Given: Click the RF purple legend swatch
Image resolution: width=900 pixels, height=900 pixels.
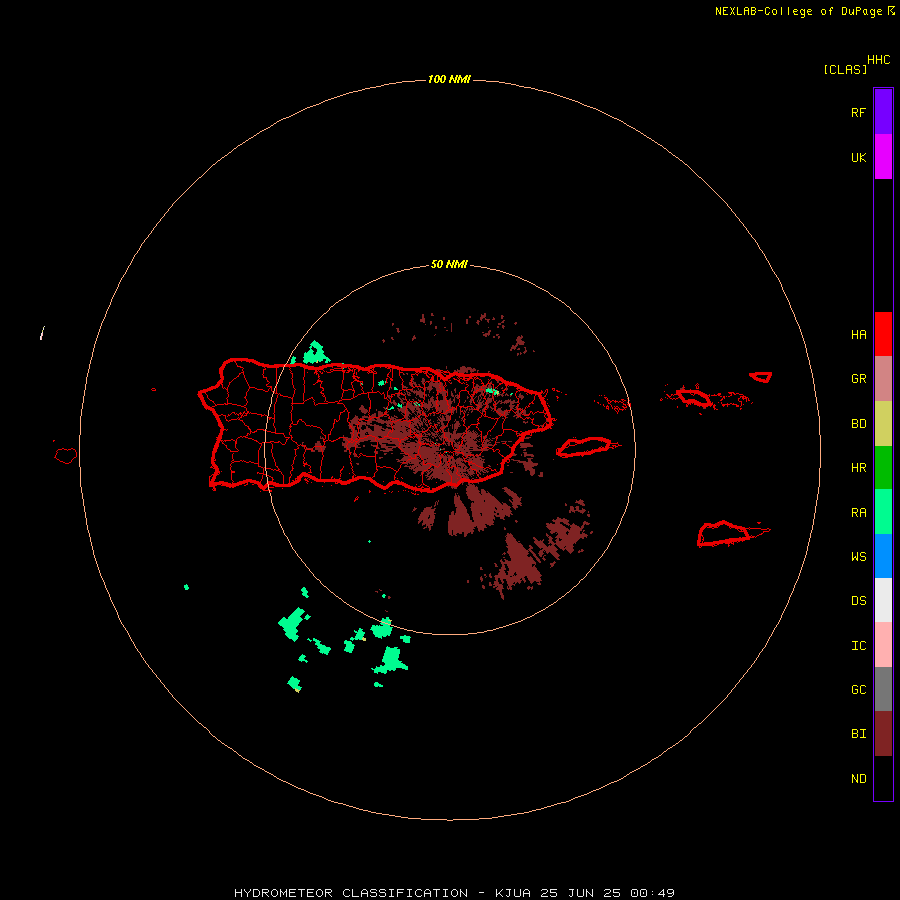Looking at the screenshot, I should pos(883,112).
